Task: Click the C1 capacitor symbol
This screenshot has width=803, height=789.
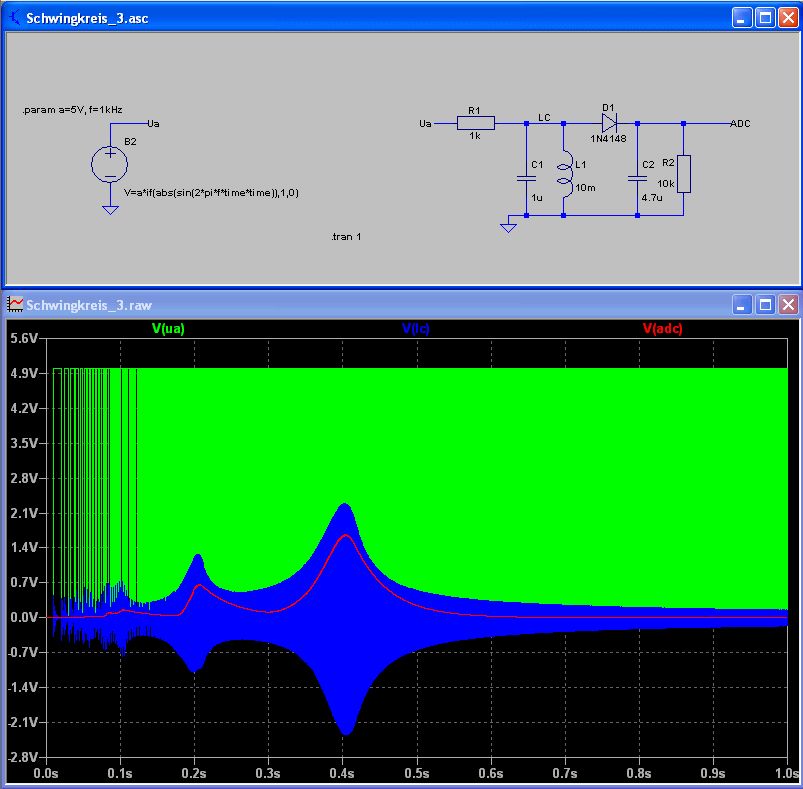Action: pos(525,178)
